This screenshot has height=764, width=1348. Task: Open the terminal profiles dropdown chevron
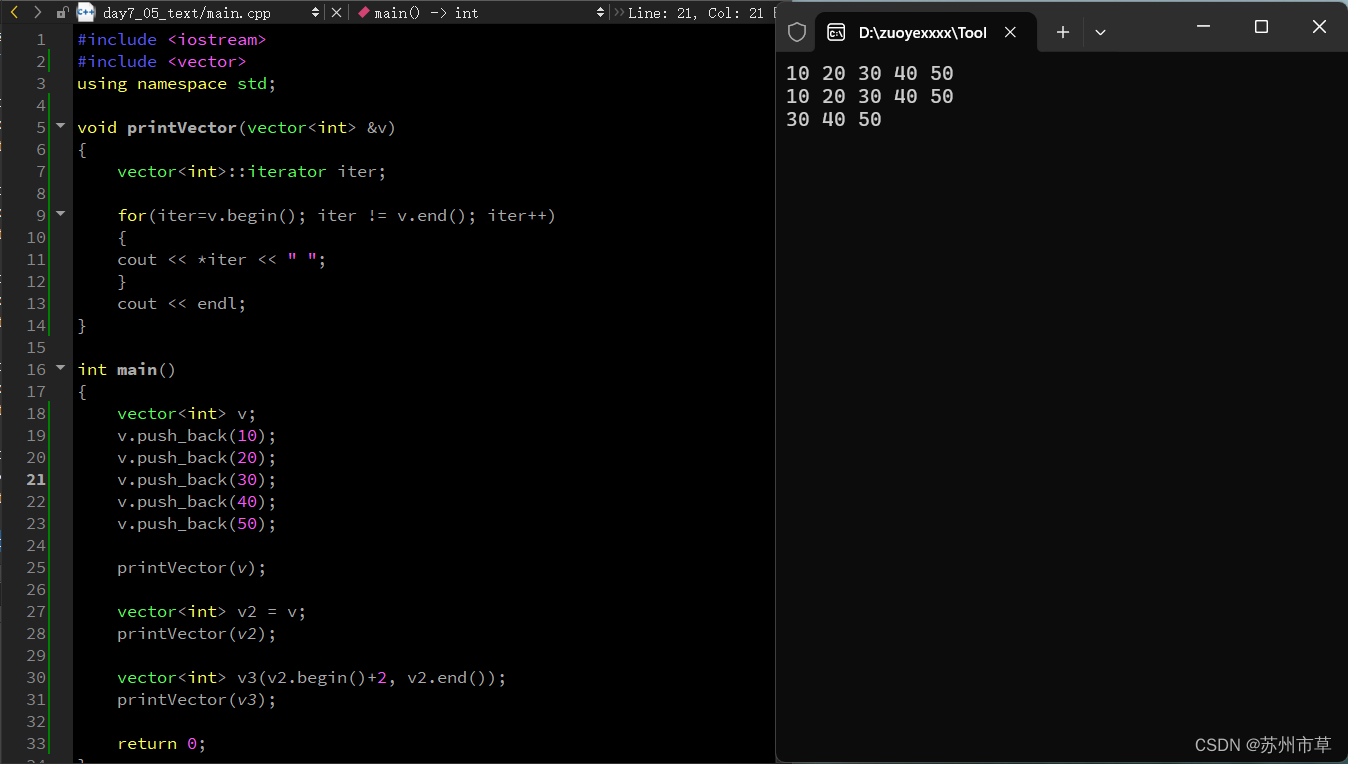click(x=1100, y=32)
